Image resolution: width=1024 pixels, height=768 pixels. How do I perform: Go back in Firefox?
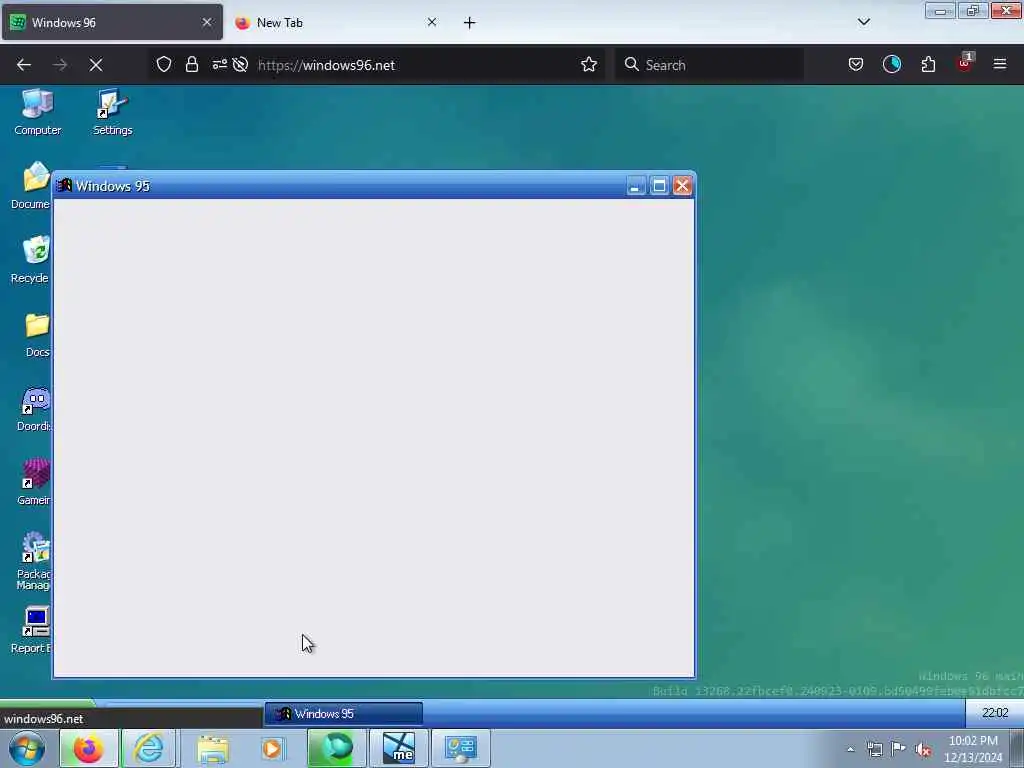24,65
